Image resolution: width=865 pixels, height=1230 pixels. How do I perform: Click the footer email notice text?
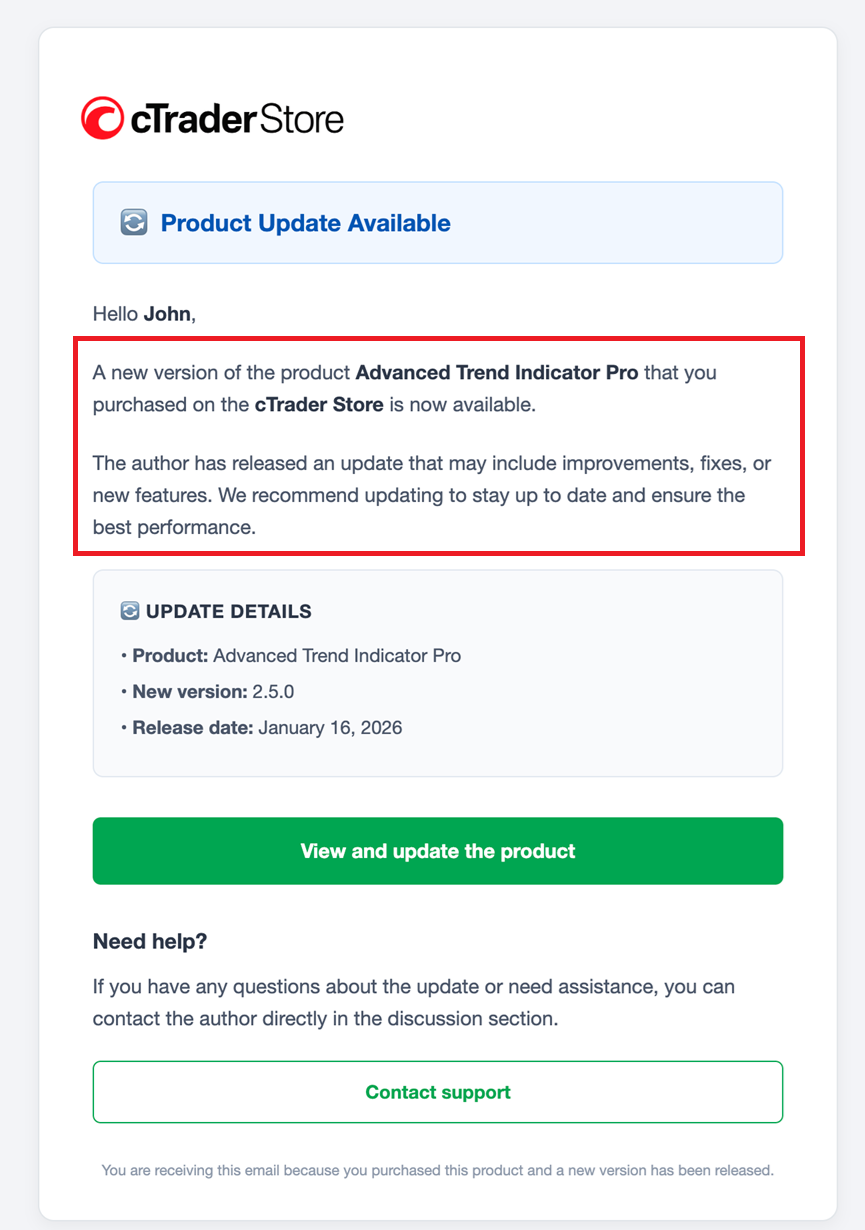coord(437,1169)
